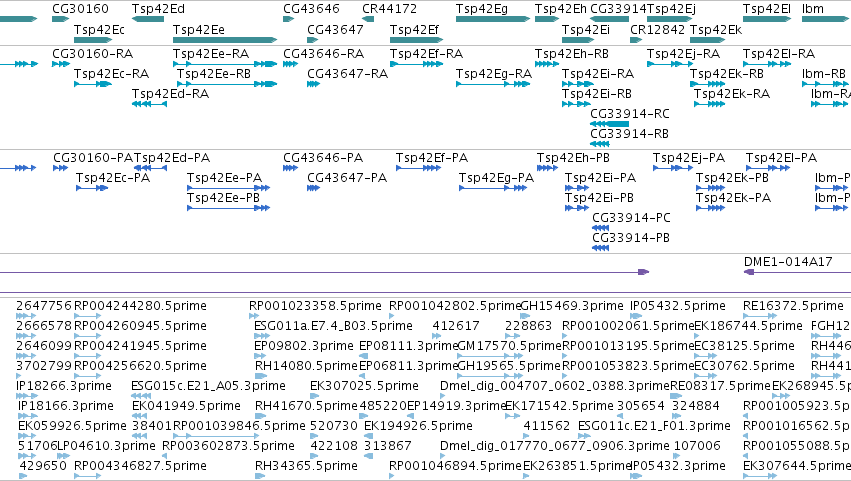The height and width of the screenshot is (481, 851).
Task: Open the CR12842 gene label
Action: pyautogui.click(x=657, y=29)
